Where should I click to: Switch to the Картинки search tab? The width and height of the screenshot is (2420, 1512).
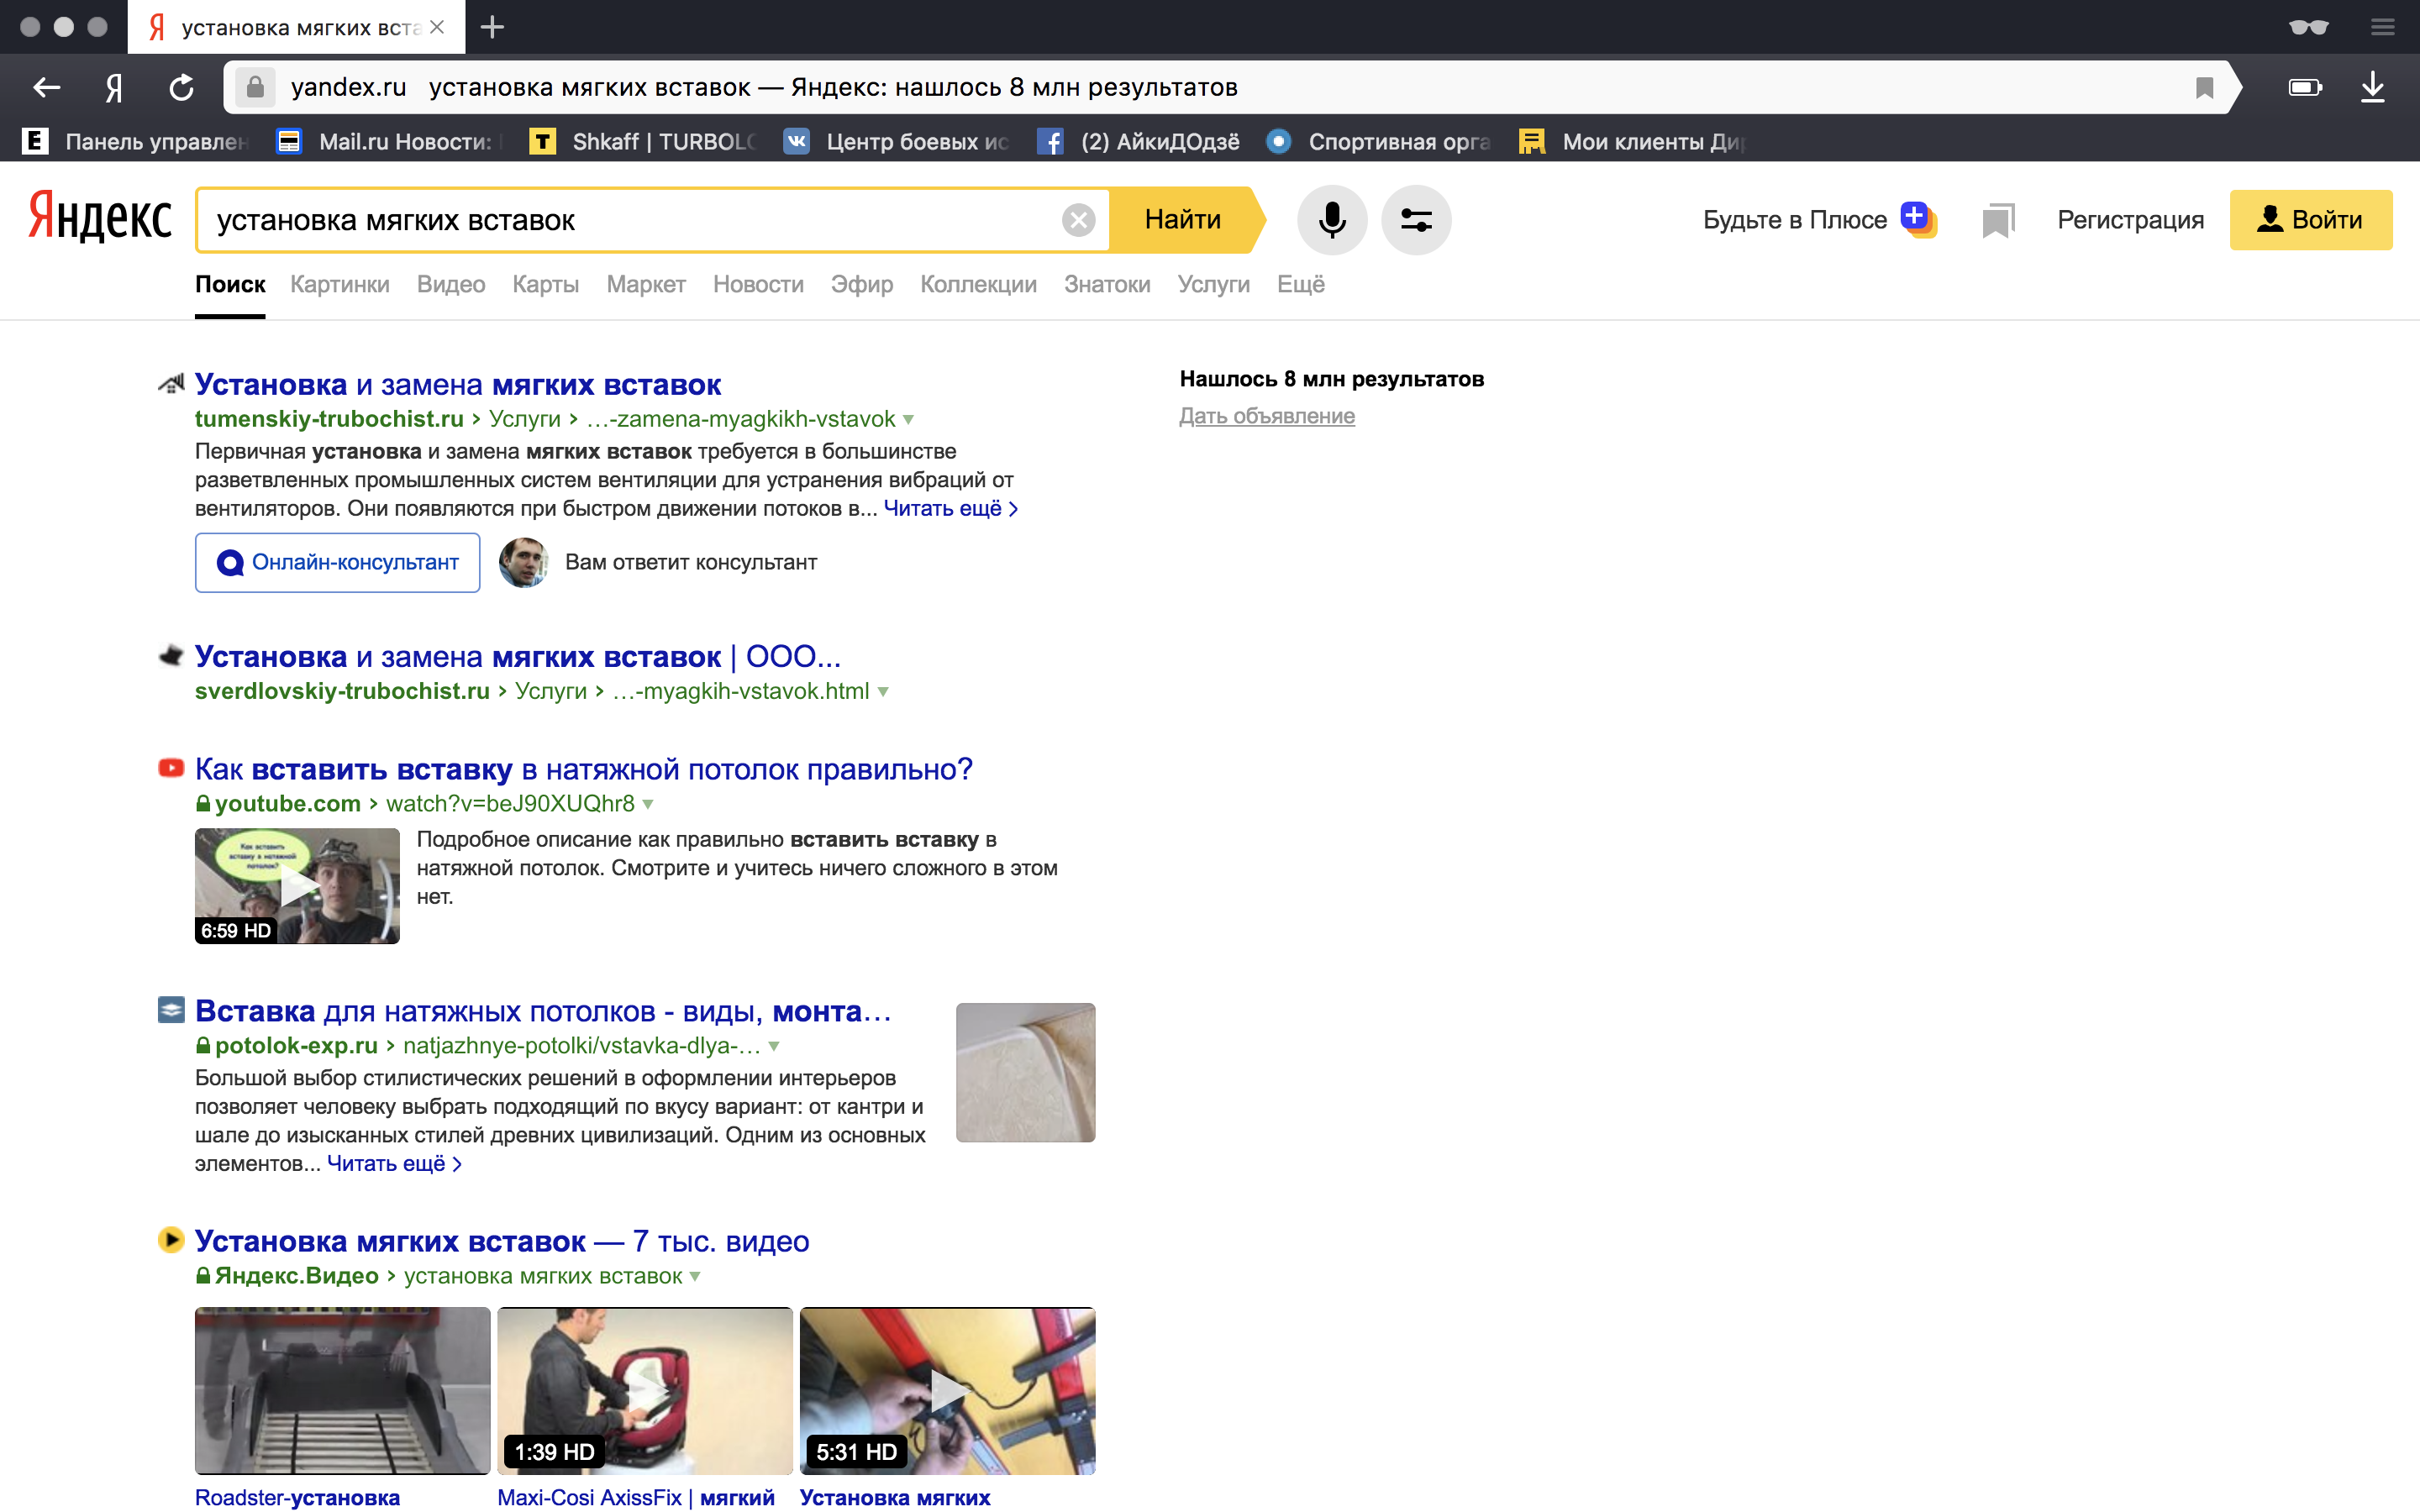click(339, 285)
